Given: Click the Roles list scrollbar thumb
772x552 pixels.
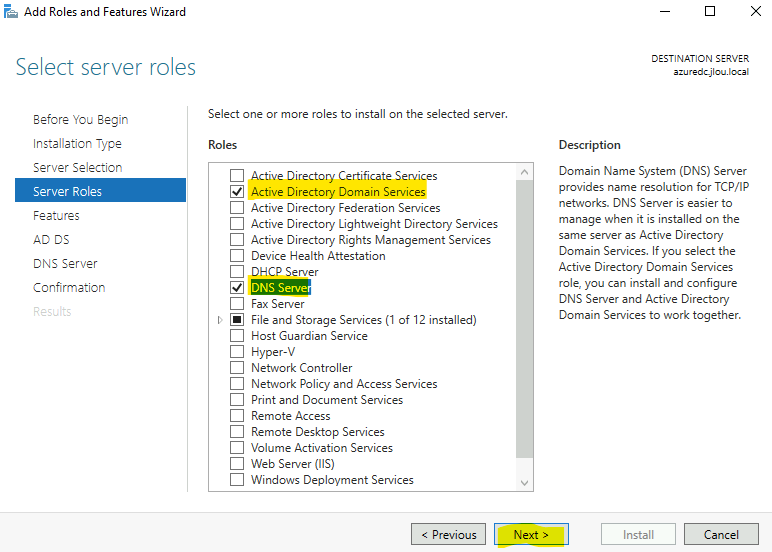Looking at the screenshot, I should click(x=524, y=319).
